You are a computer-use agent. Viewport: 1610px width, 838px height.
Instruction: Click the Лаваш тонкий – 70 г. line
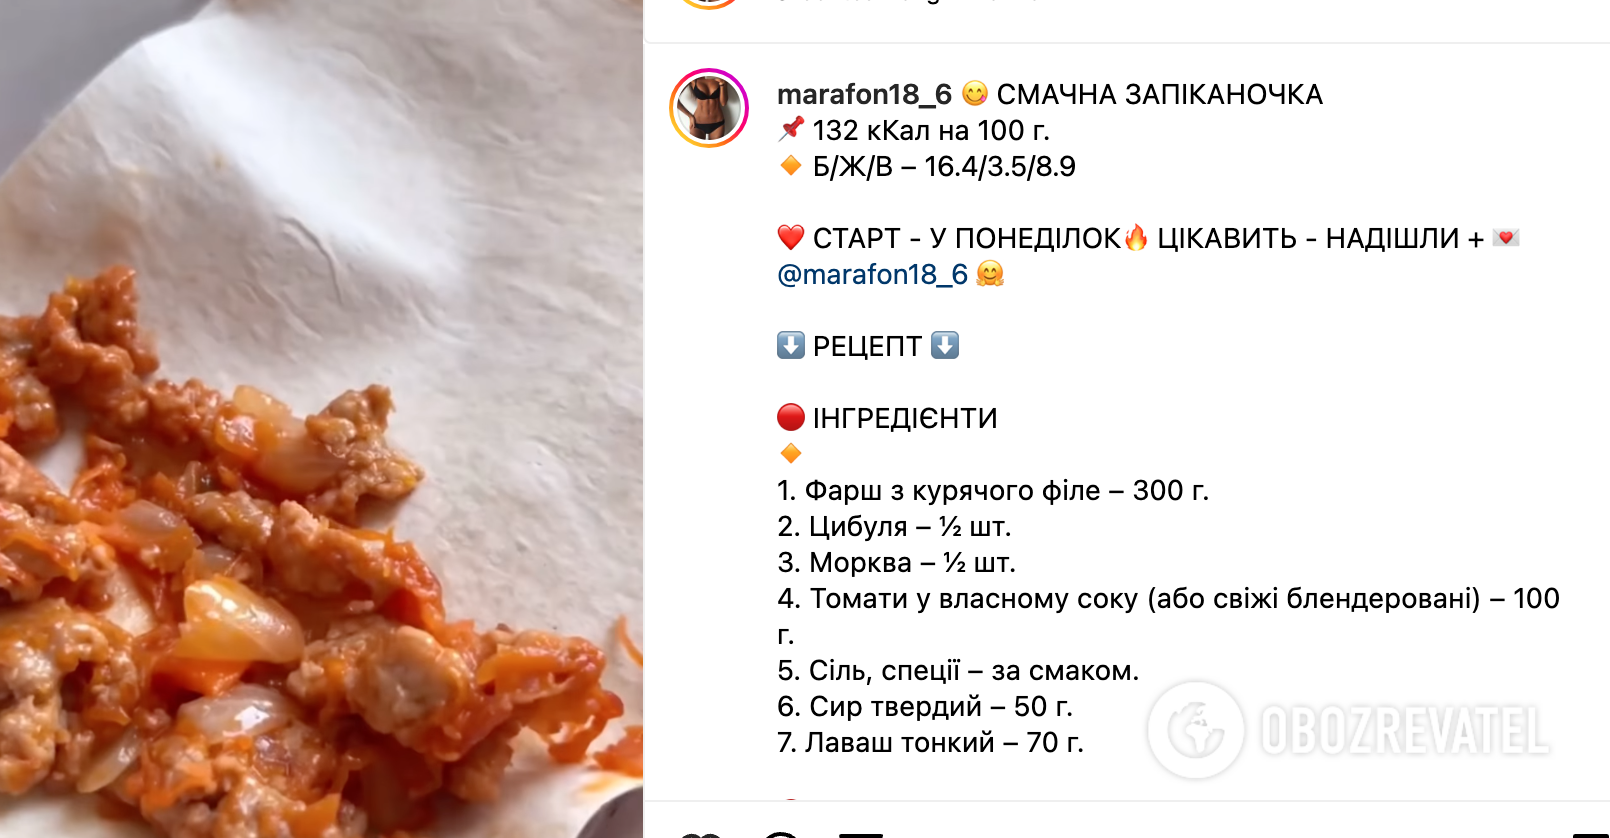[x=930, y=742]
